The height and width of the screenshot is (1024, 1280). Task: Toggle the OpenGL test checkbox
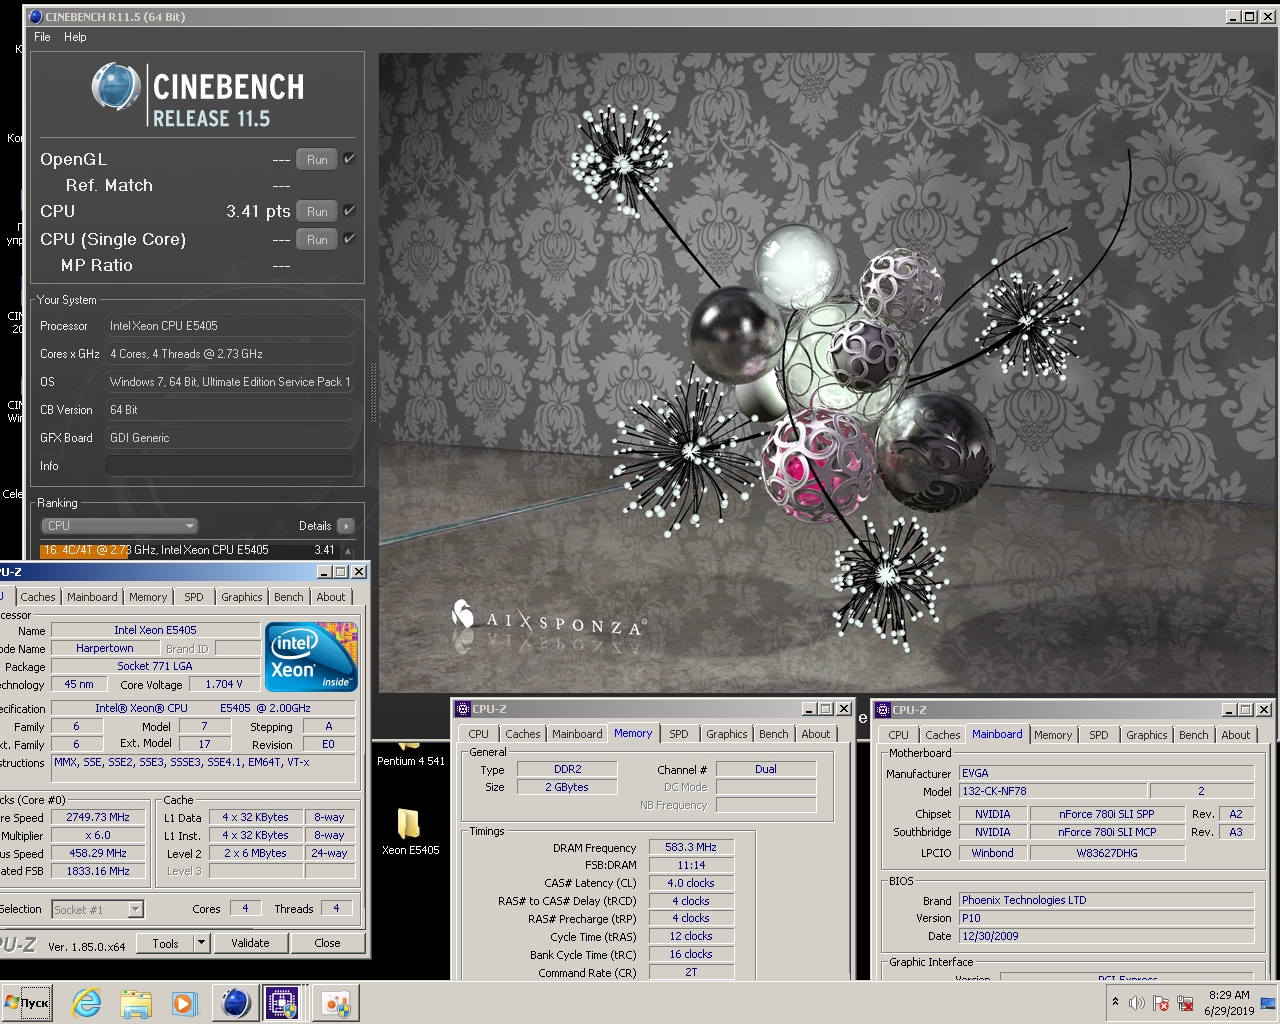349,159
